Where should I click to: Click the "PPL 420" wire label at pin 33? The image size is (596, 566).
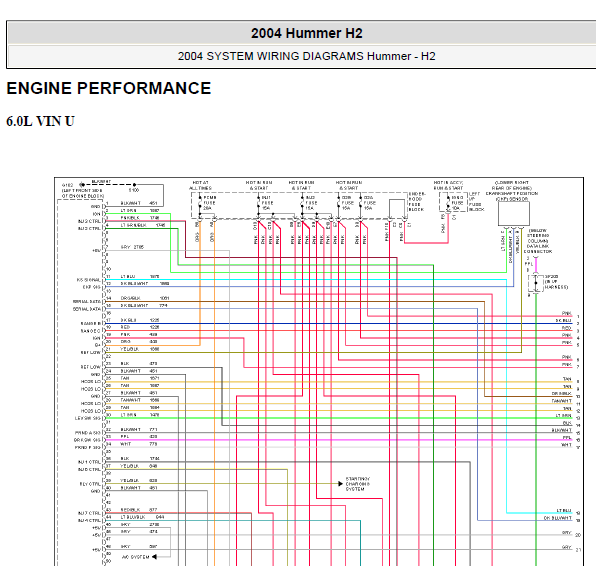pos(139,437)
